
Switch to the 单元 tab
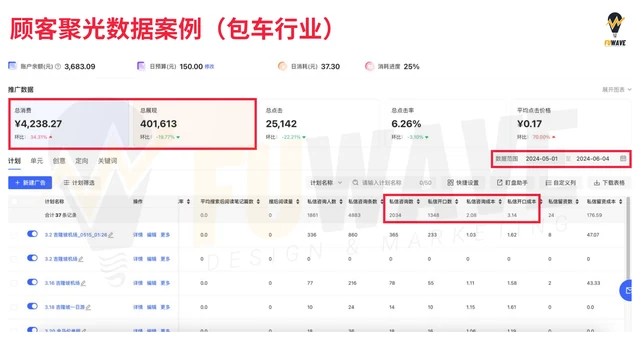point(36,161)
